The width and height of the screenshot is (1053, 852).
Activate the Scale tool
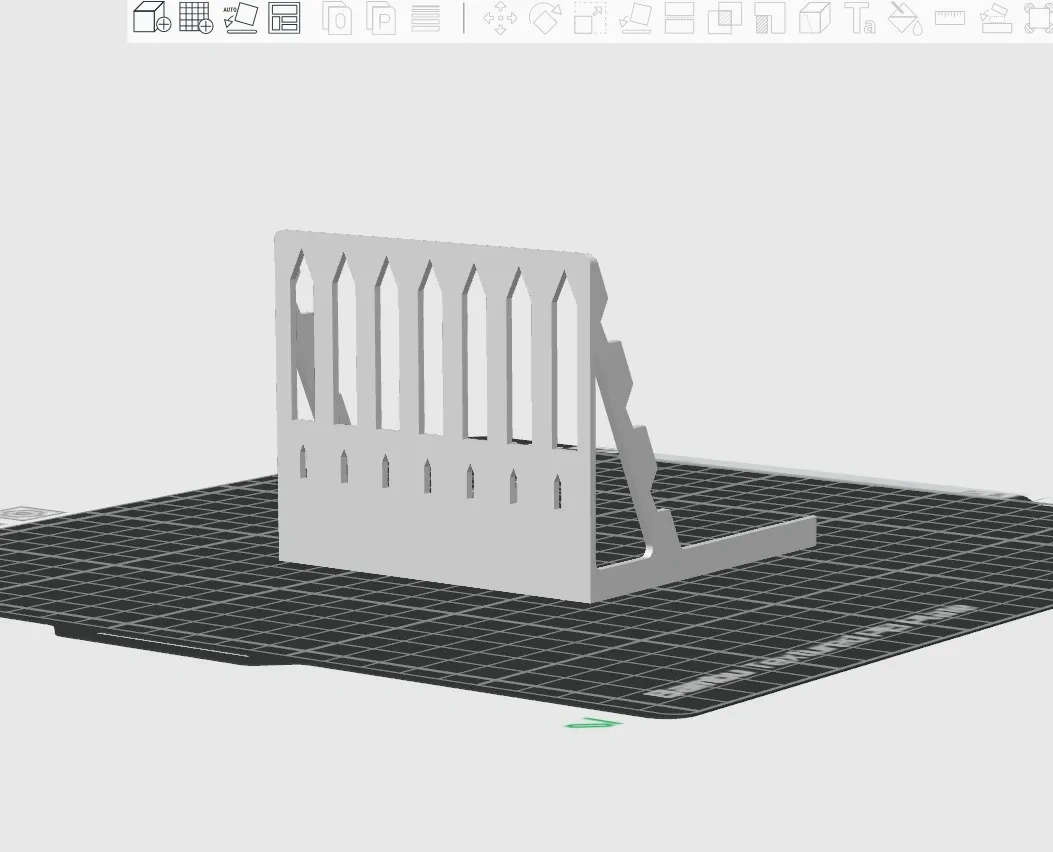[590, 18]
